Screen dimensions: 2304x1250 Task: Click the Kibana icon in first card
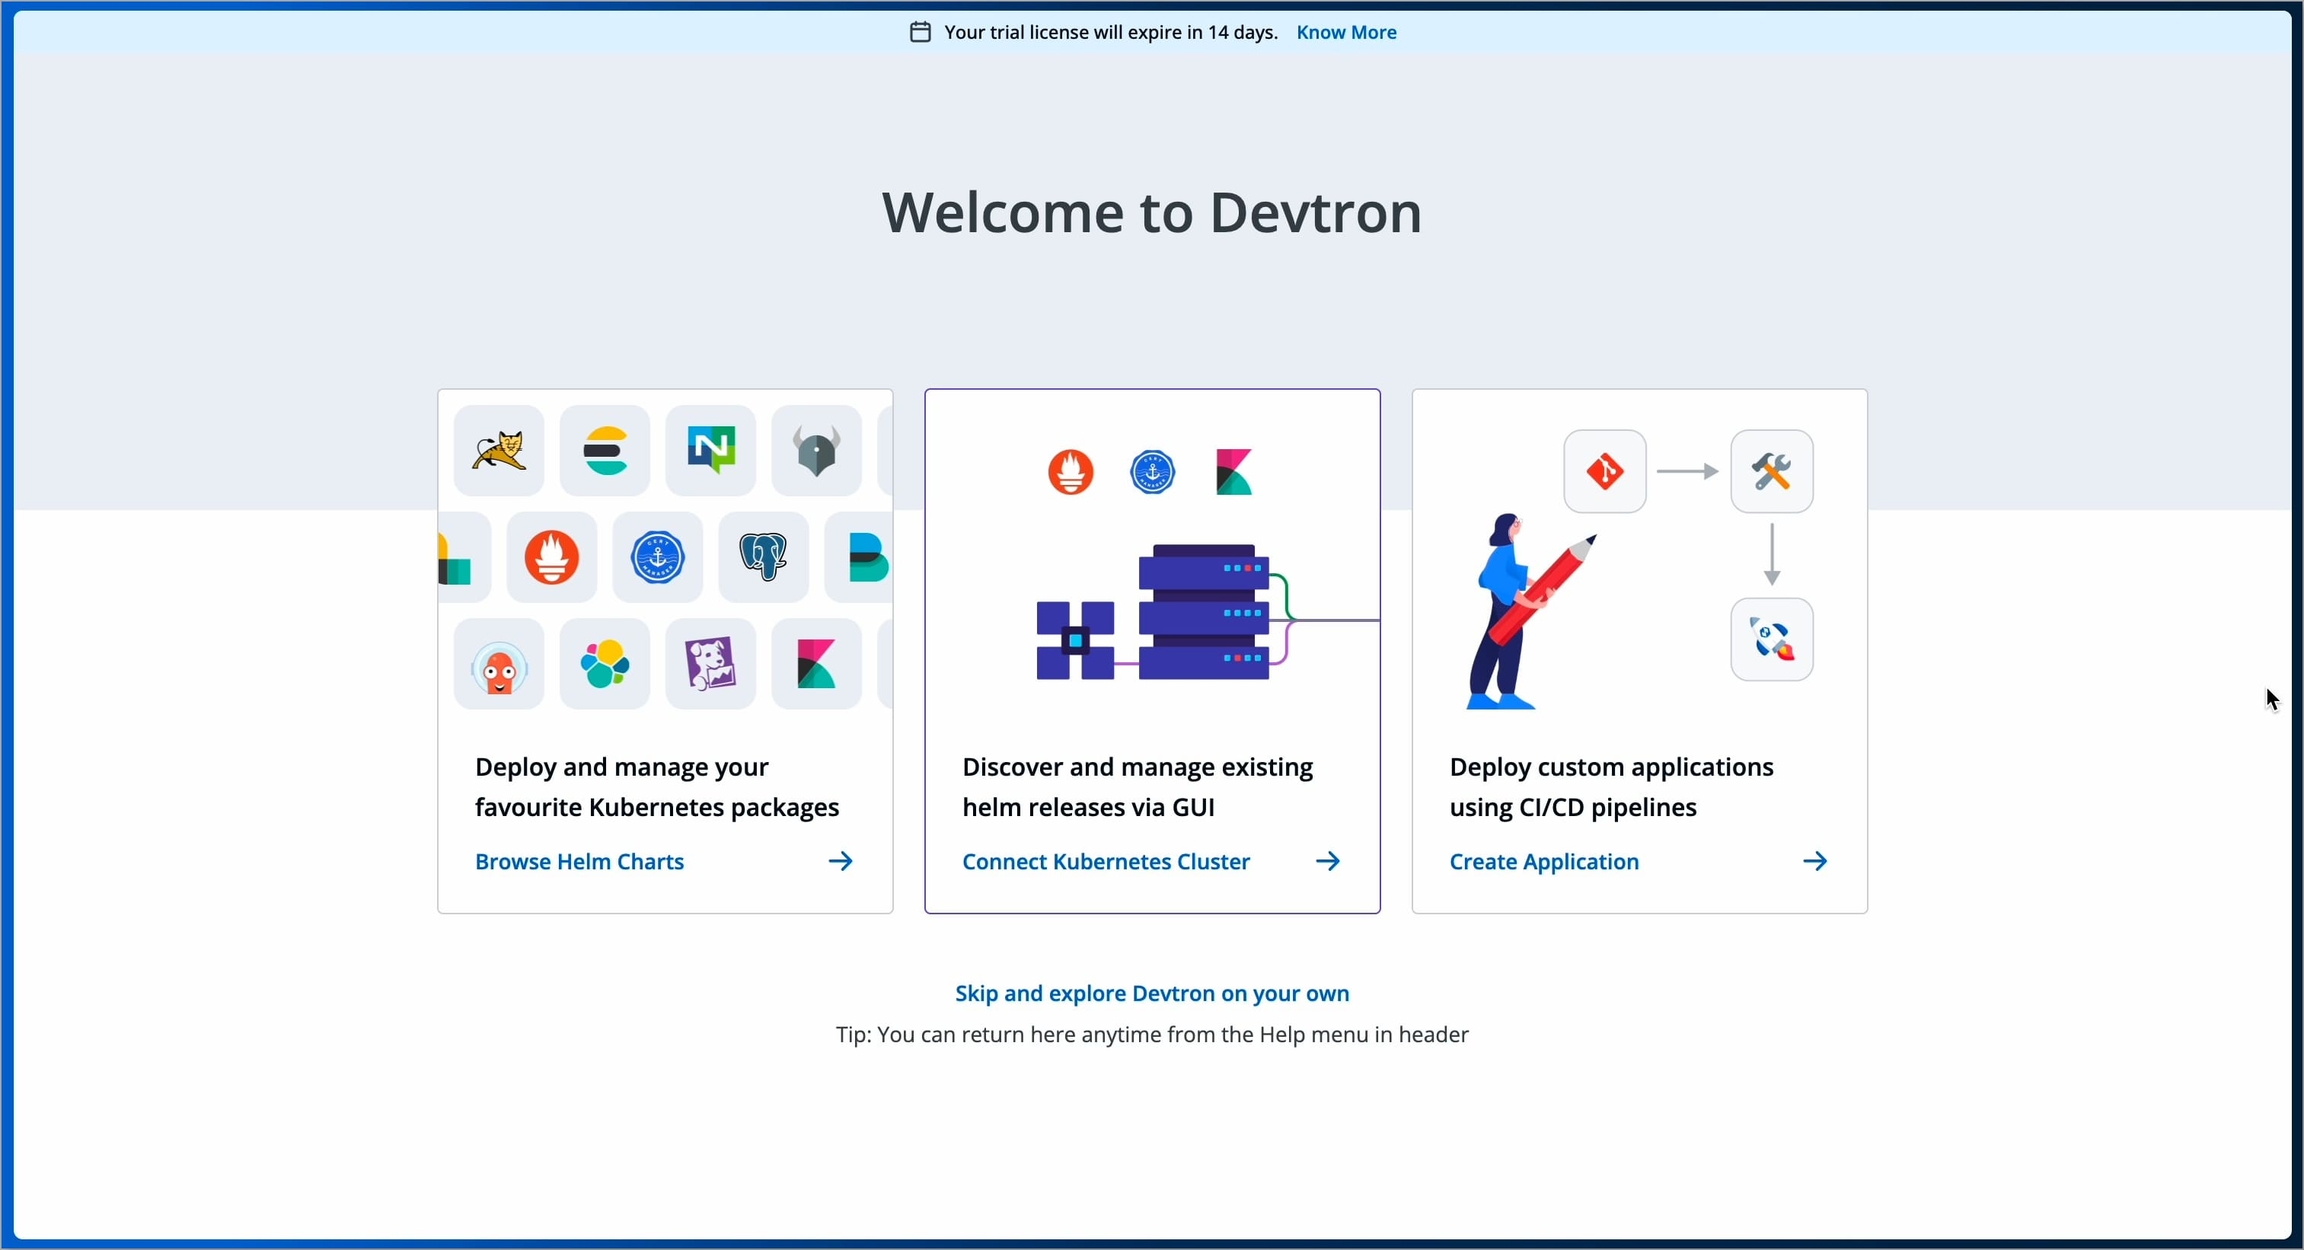point(817,664)
